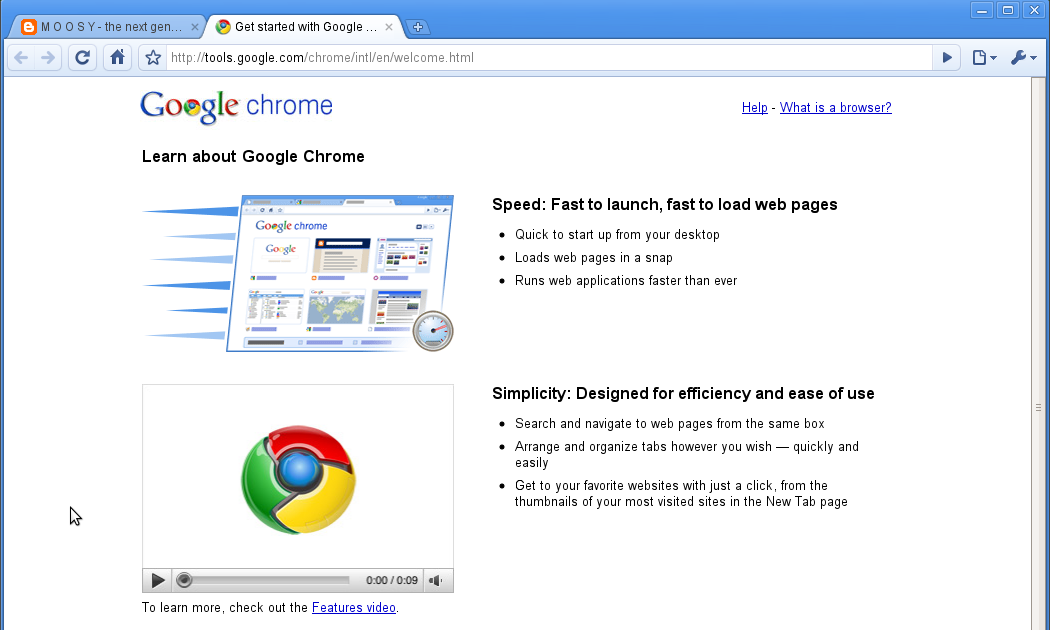Click 'Arrange and organize tabs' bullet text
Image resolution: width=1050 pixels, height=630 pixels.
pos(686,455)
